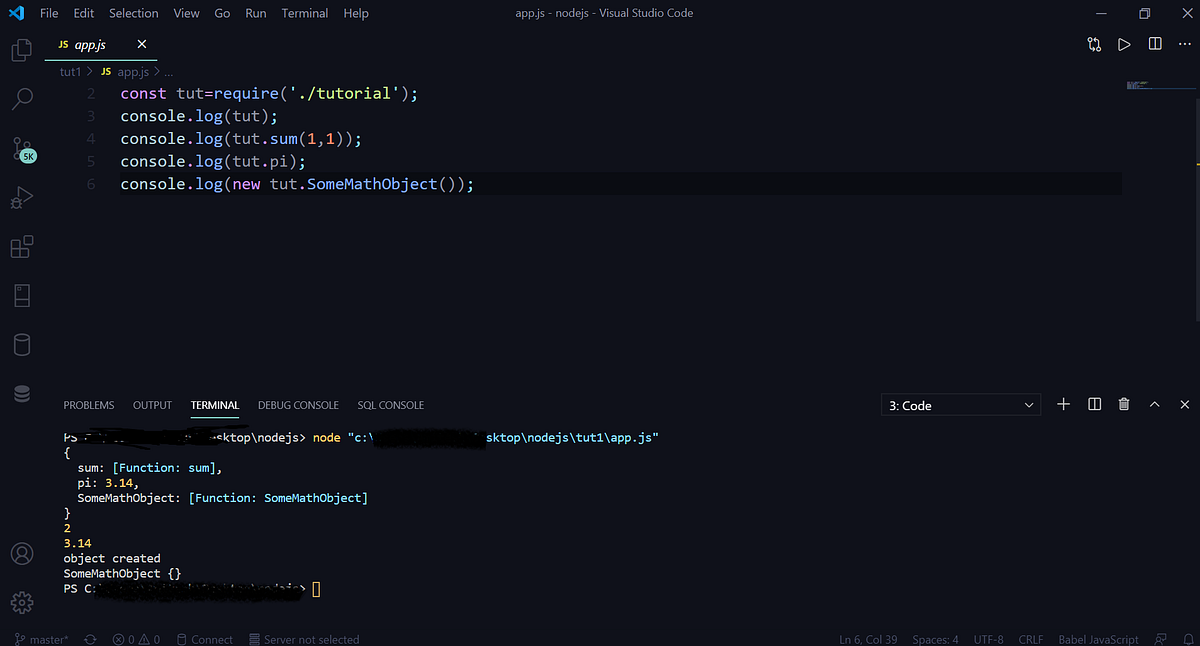Screen dimensions: 1200x646
Task: Toggle panel maximization with the chevron
Action: point(1154,404)
